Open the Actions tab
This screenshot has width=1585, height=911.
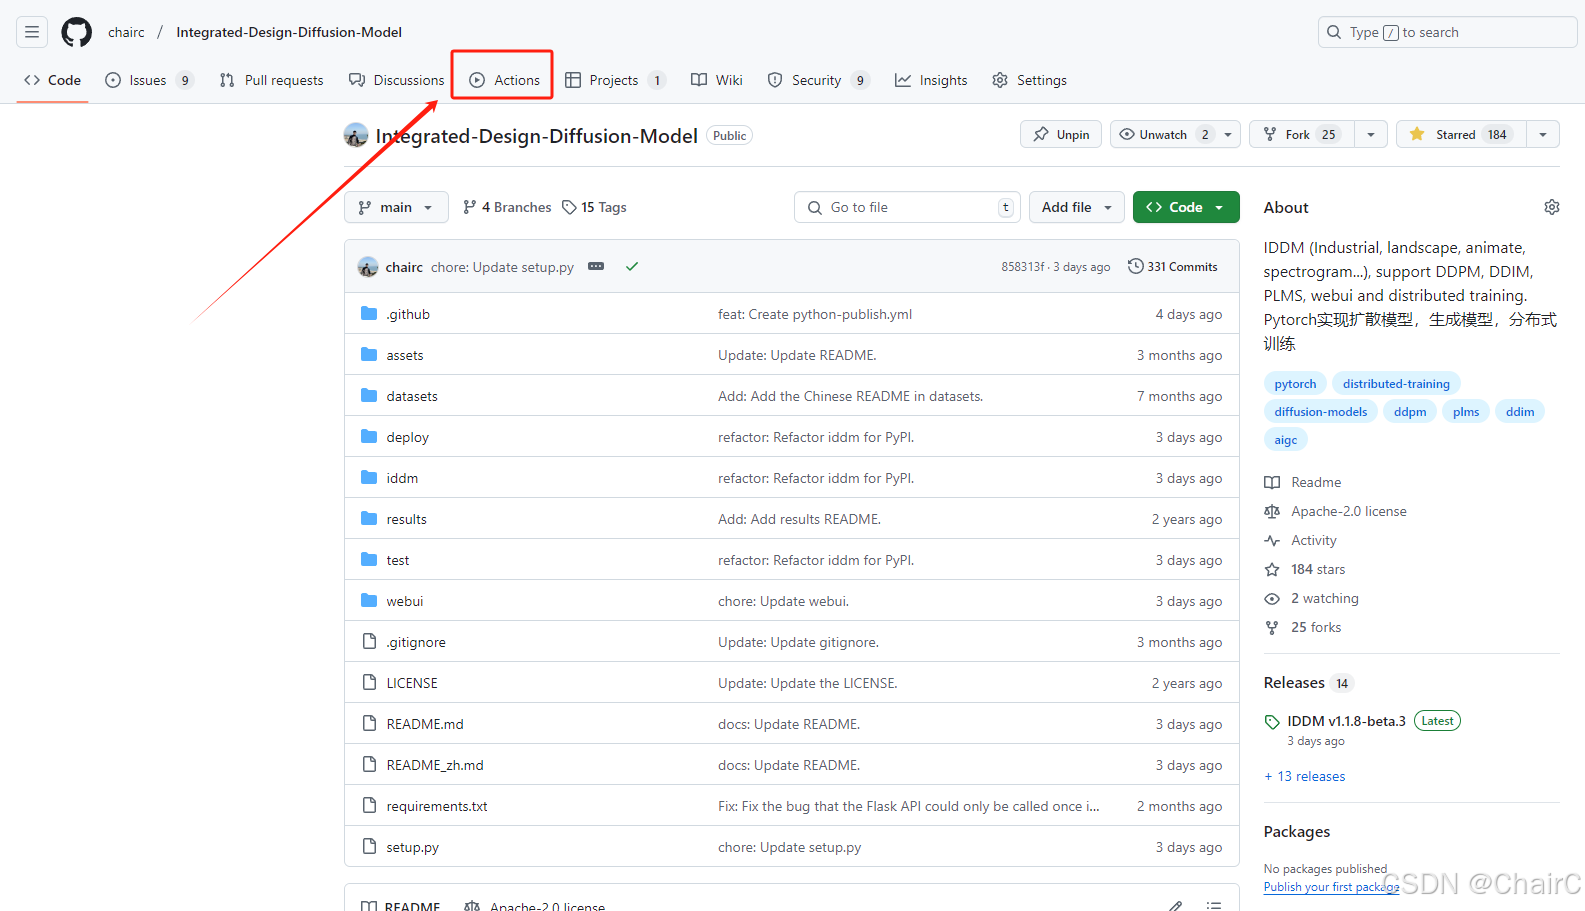505,80
